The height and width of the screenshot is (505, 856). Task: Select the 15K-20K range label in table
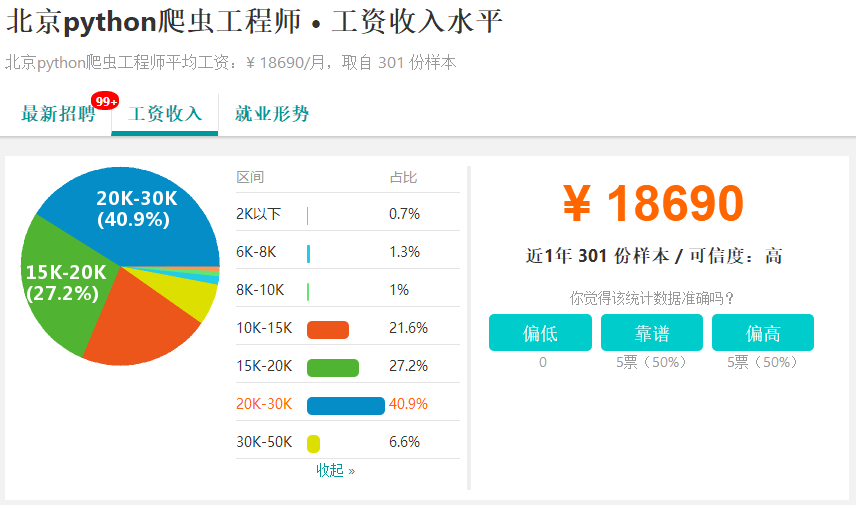264,365
